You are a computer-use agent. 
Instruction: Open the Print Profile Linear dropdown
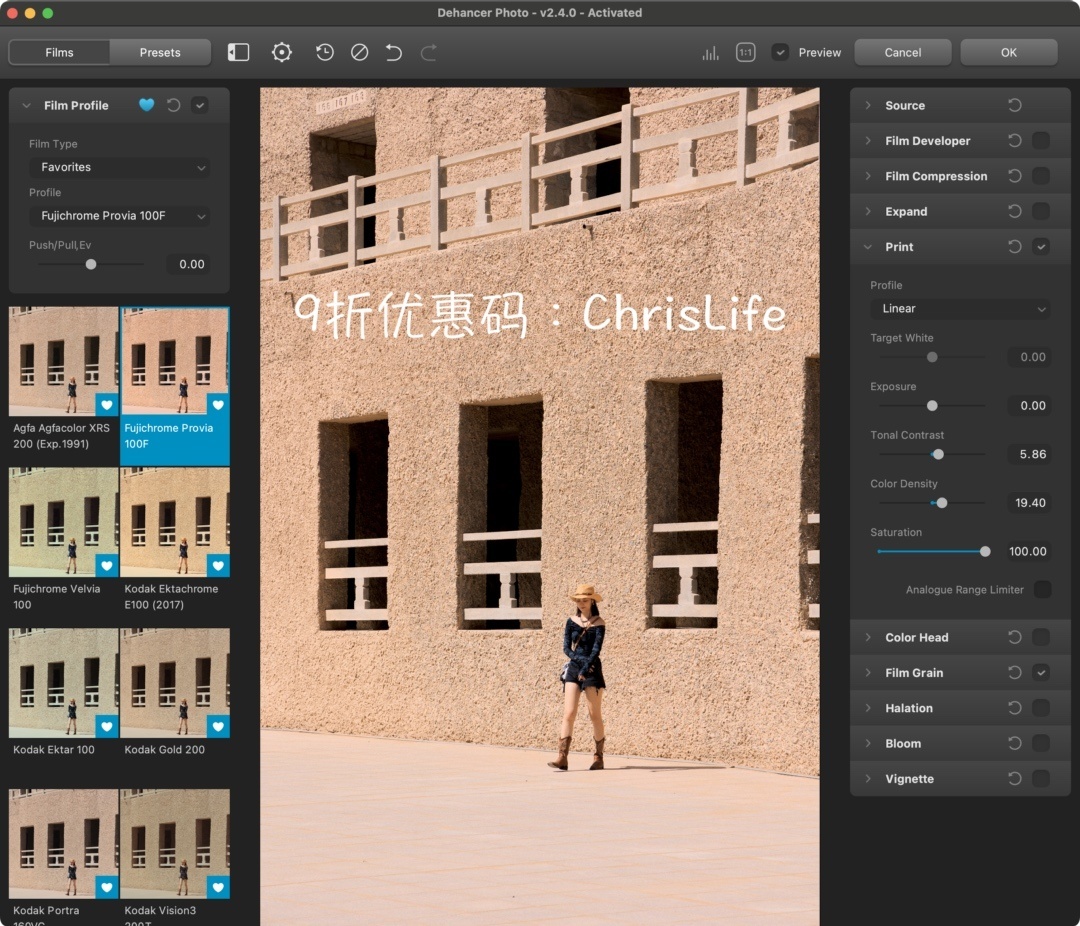click(960, 309)
